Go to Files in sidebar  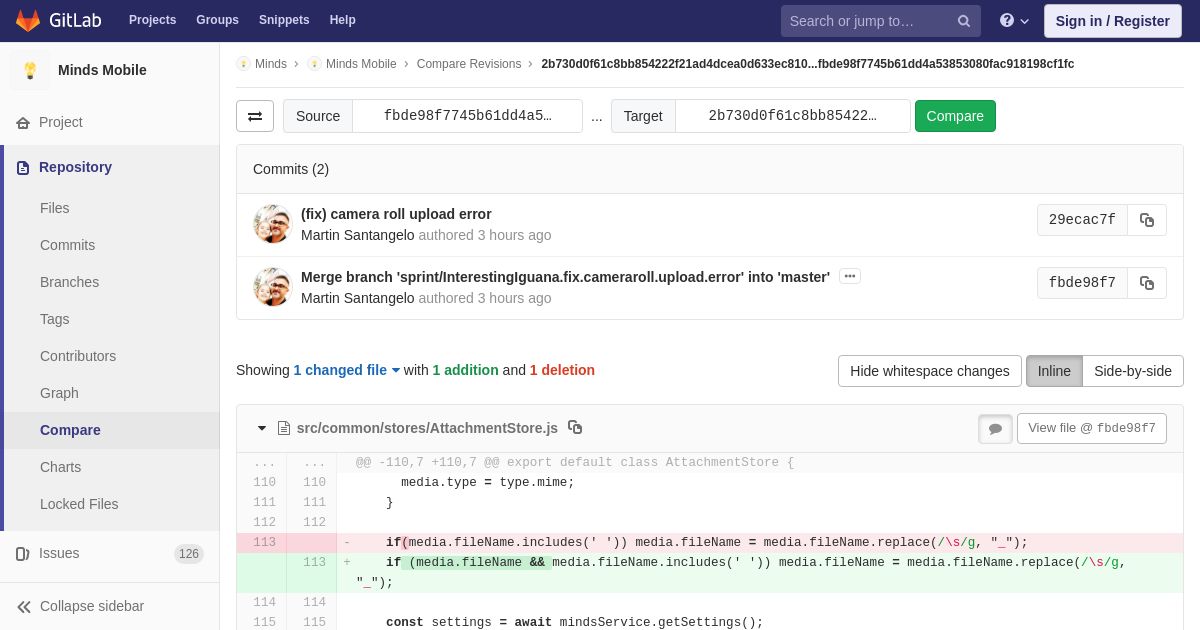[55, 208]
